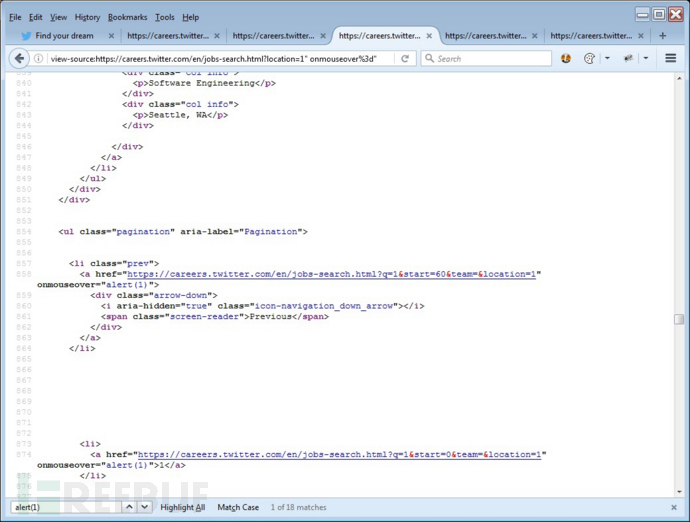Open the start=0 jobs-search link
Image resolution: width=690 pixels, height=522 pixels.
(339, 455)
